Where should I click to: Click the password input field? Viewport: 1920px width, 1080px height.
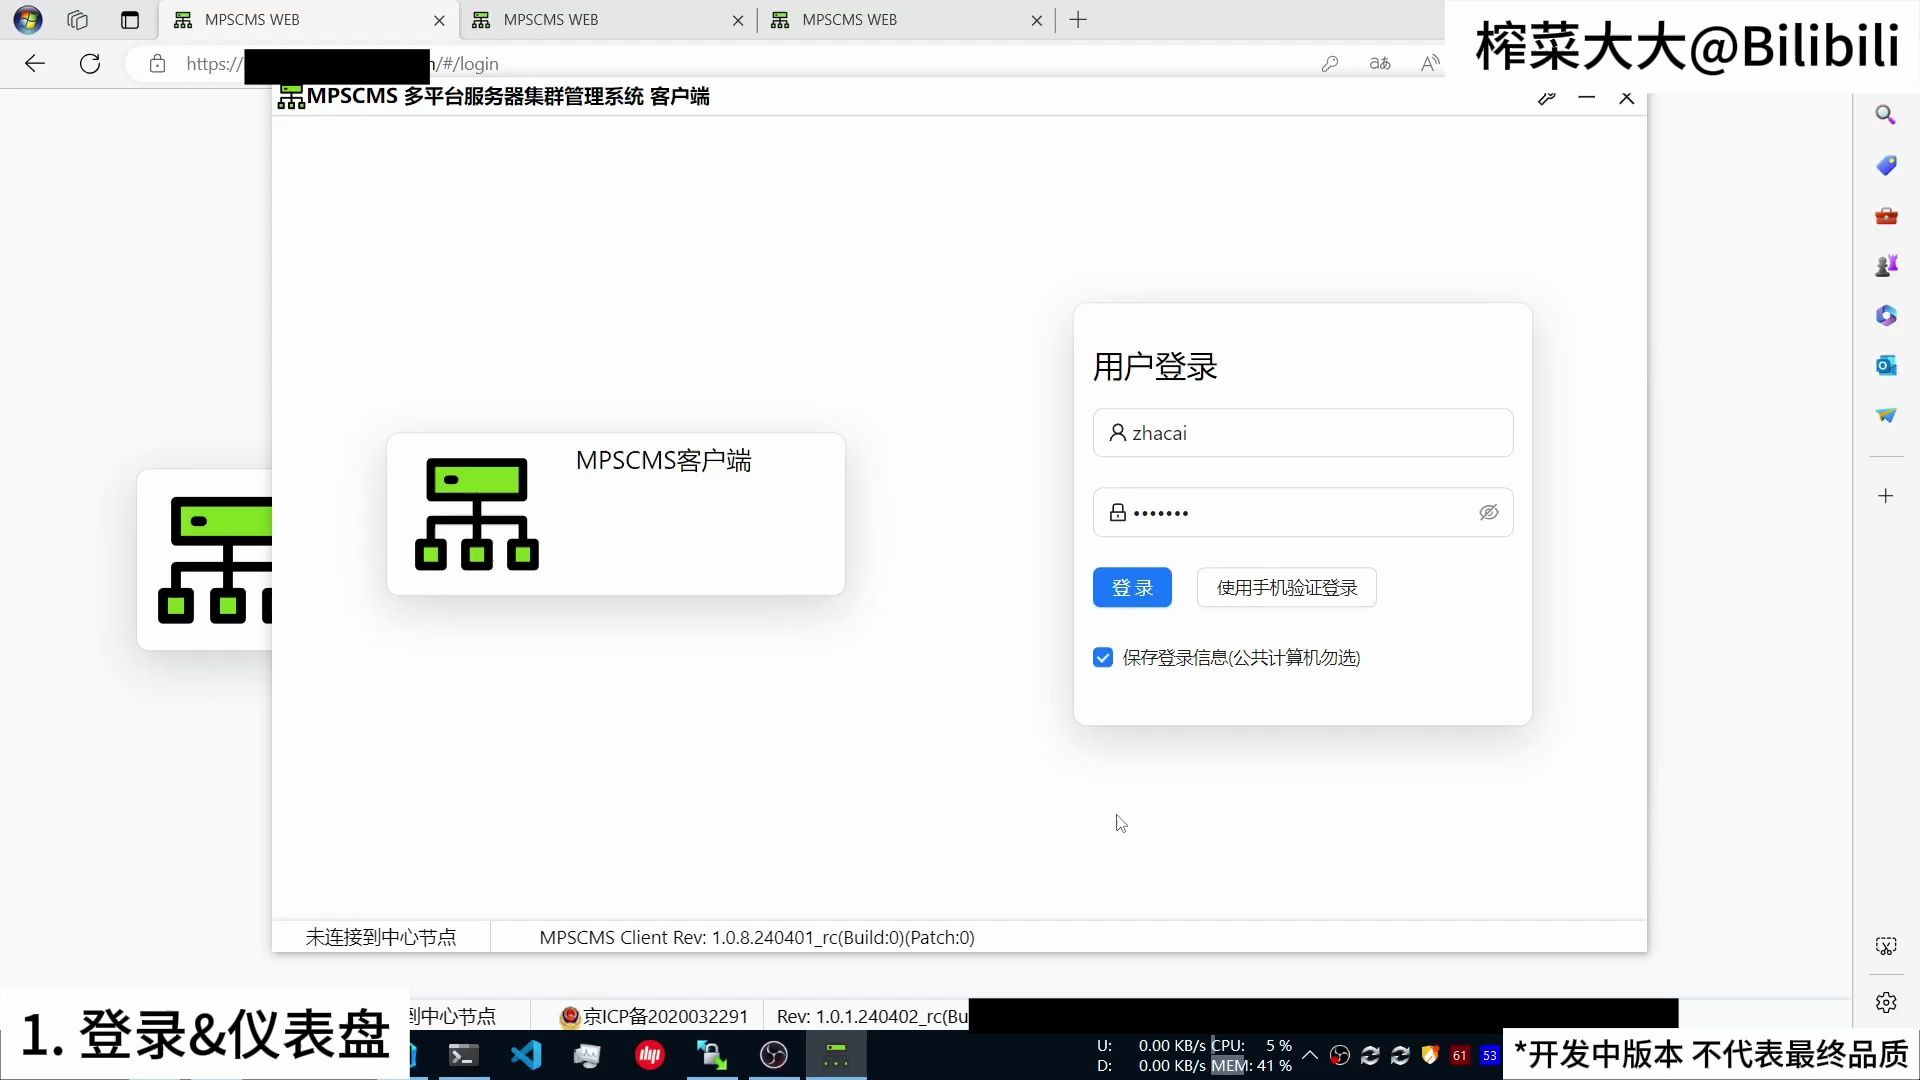[1303, 513]
